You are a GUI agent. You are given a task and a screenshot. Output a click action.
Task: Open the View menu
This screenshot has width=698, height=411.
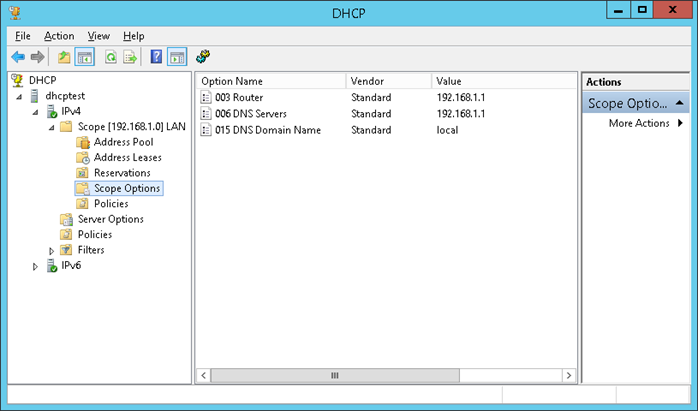tap(99, 36)
